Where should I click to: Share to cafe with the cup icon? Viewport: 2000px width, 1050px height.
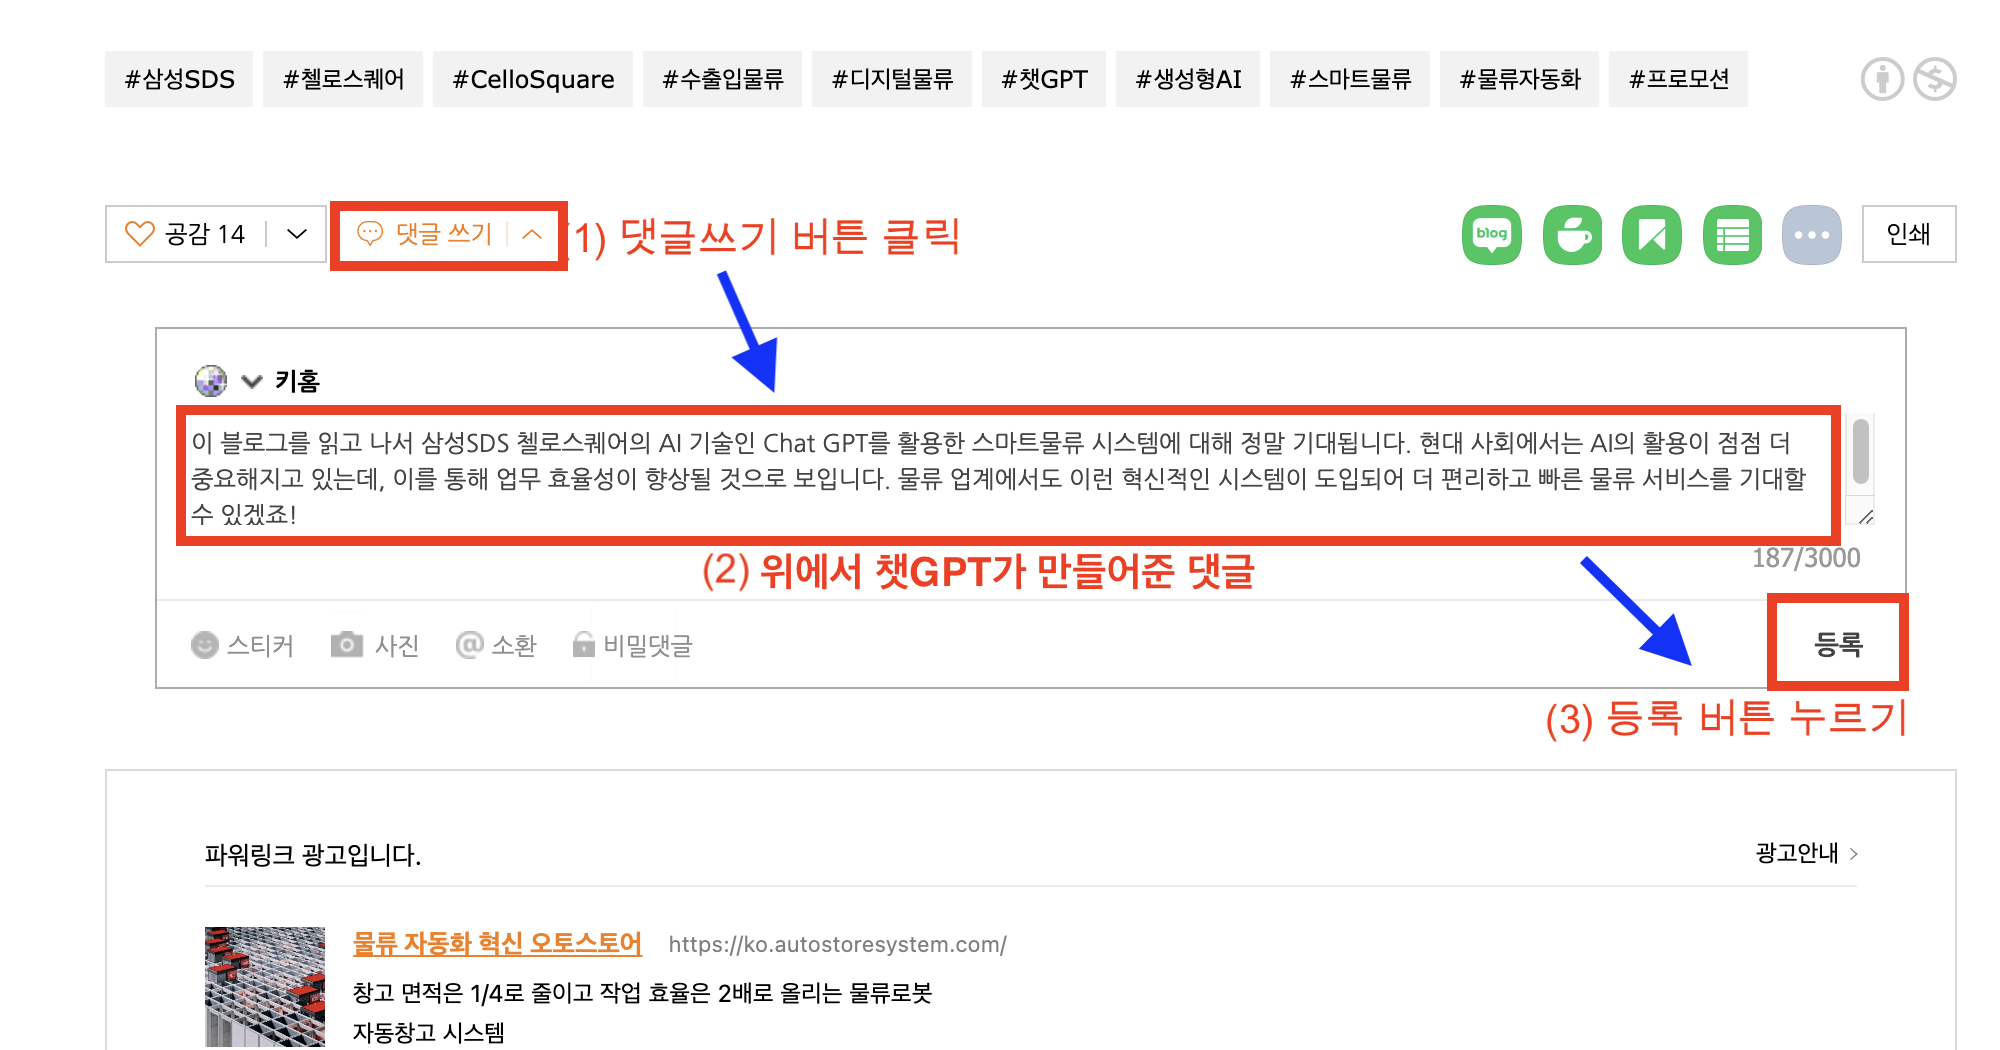[1572, 235]
